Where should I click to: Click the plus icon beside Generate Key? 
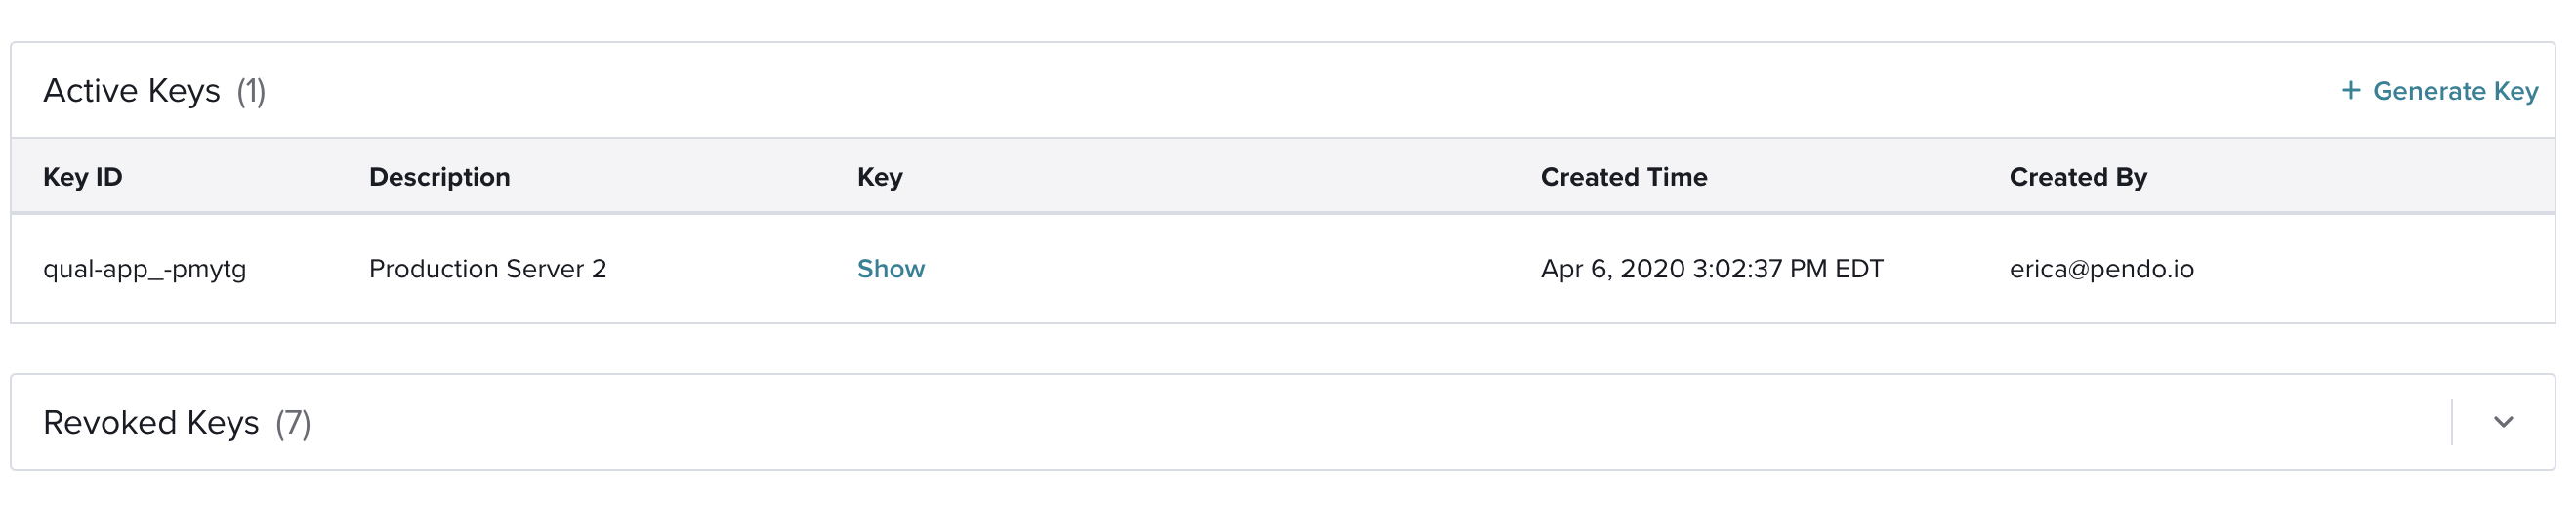coord(2351,91)
